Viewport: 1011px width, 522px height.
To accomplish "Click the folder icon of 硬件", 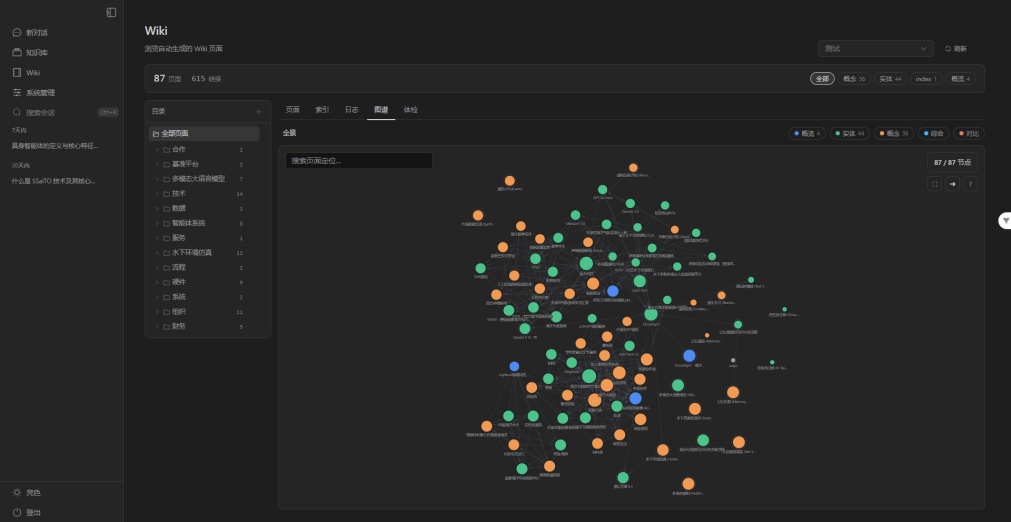I will pyautogui.click(x=166, y=282).
